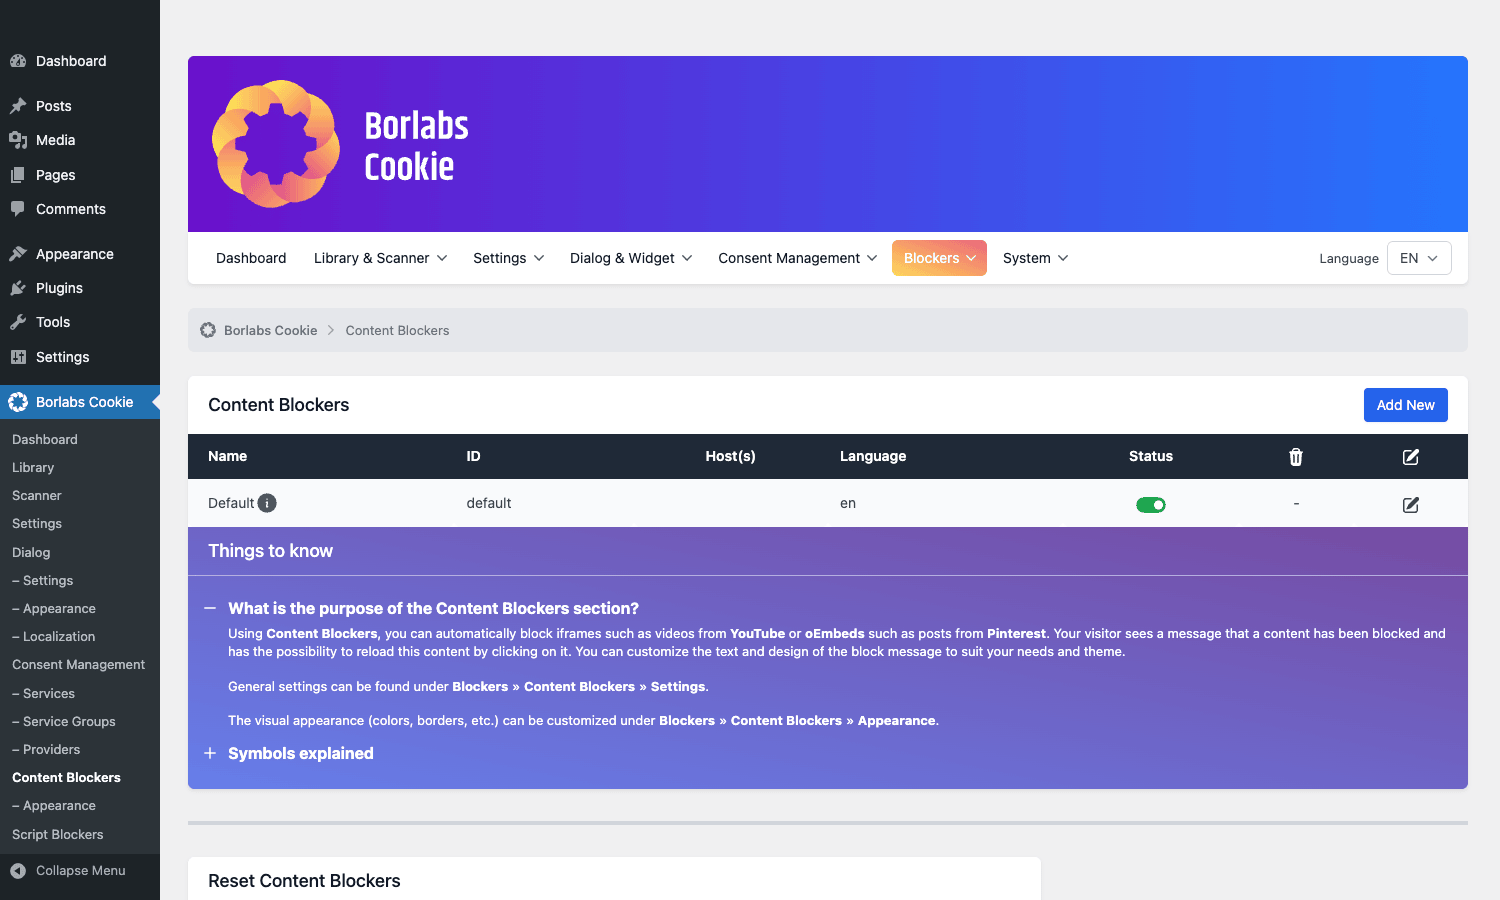1500x900 pixels.
Task: Open Content Blockers in sidebar submenu
Action: (x=66, y=777)
